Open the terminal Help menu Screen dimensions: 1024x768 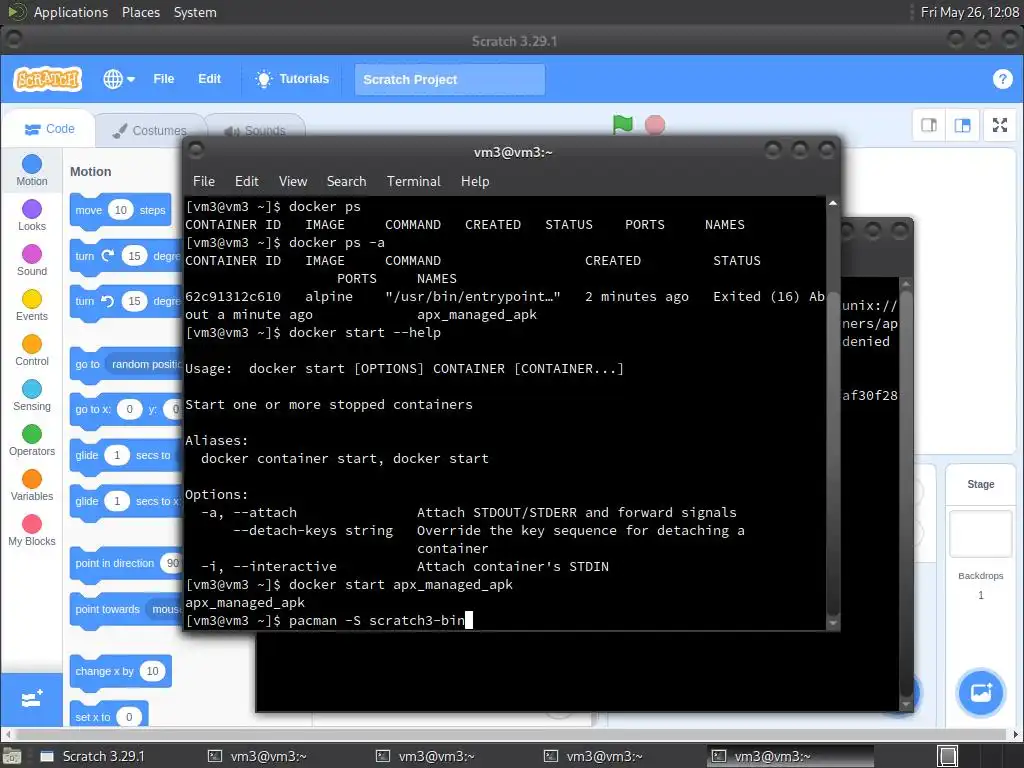[x=475, y=182]
